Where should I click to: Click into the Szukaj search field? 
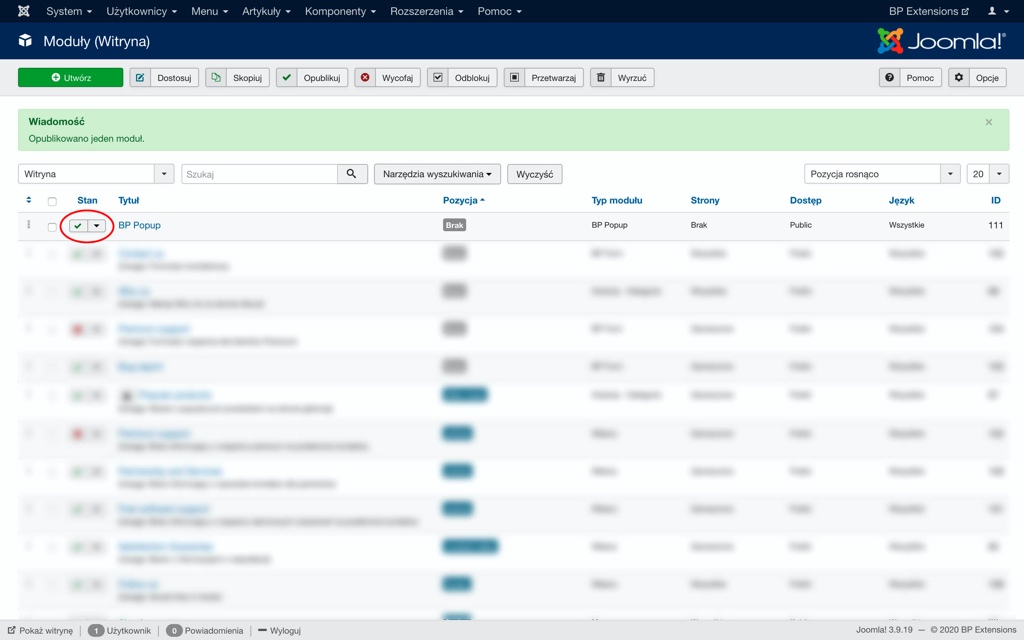[259, 174]
